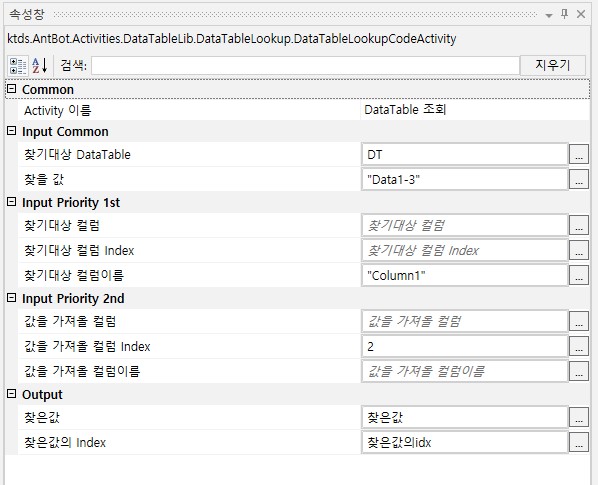The width and height of the screenshot is (598, 485).
Task: Select the 찾기대상 컬럼이름 property label
Action: pos(74,275)
